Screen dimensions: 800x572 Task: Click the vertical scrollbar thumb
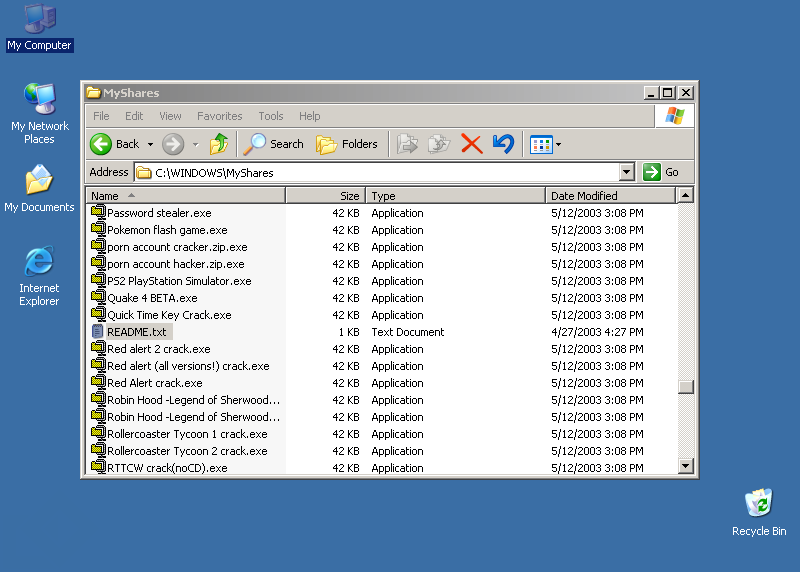(x=686, y=387)
